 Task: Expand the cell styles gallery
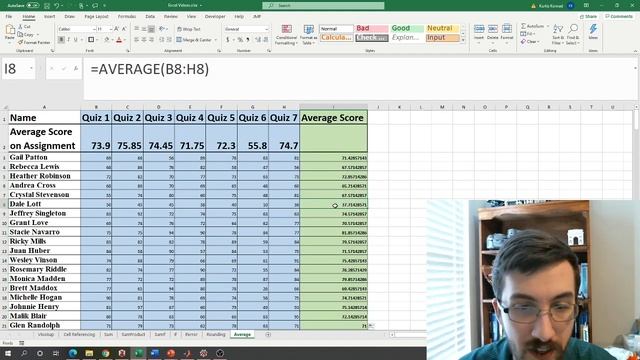463,40
